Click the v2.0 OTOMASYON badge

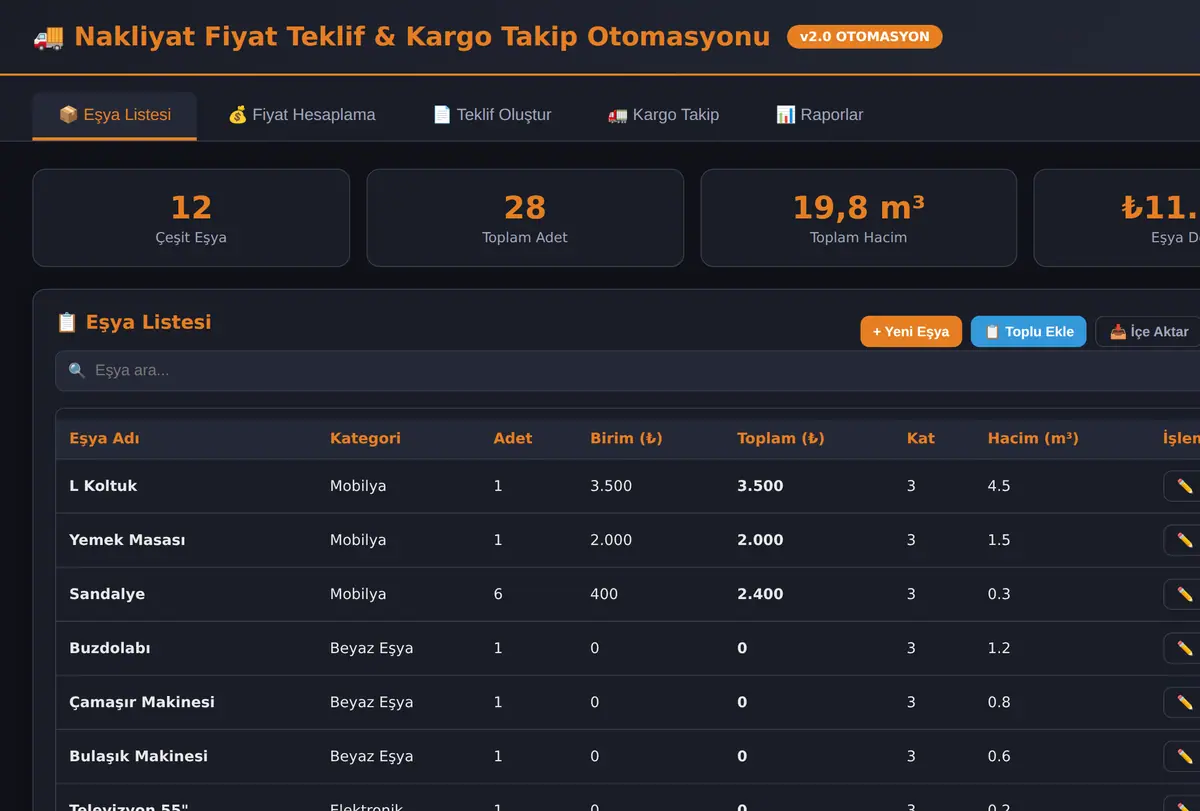865,37
